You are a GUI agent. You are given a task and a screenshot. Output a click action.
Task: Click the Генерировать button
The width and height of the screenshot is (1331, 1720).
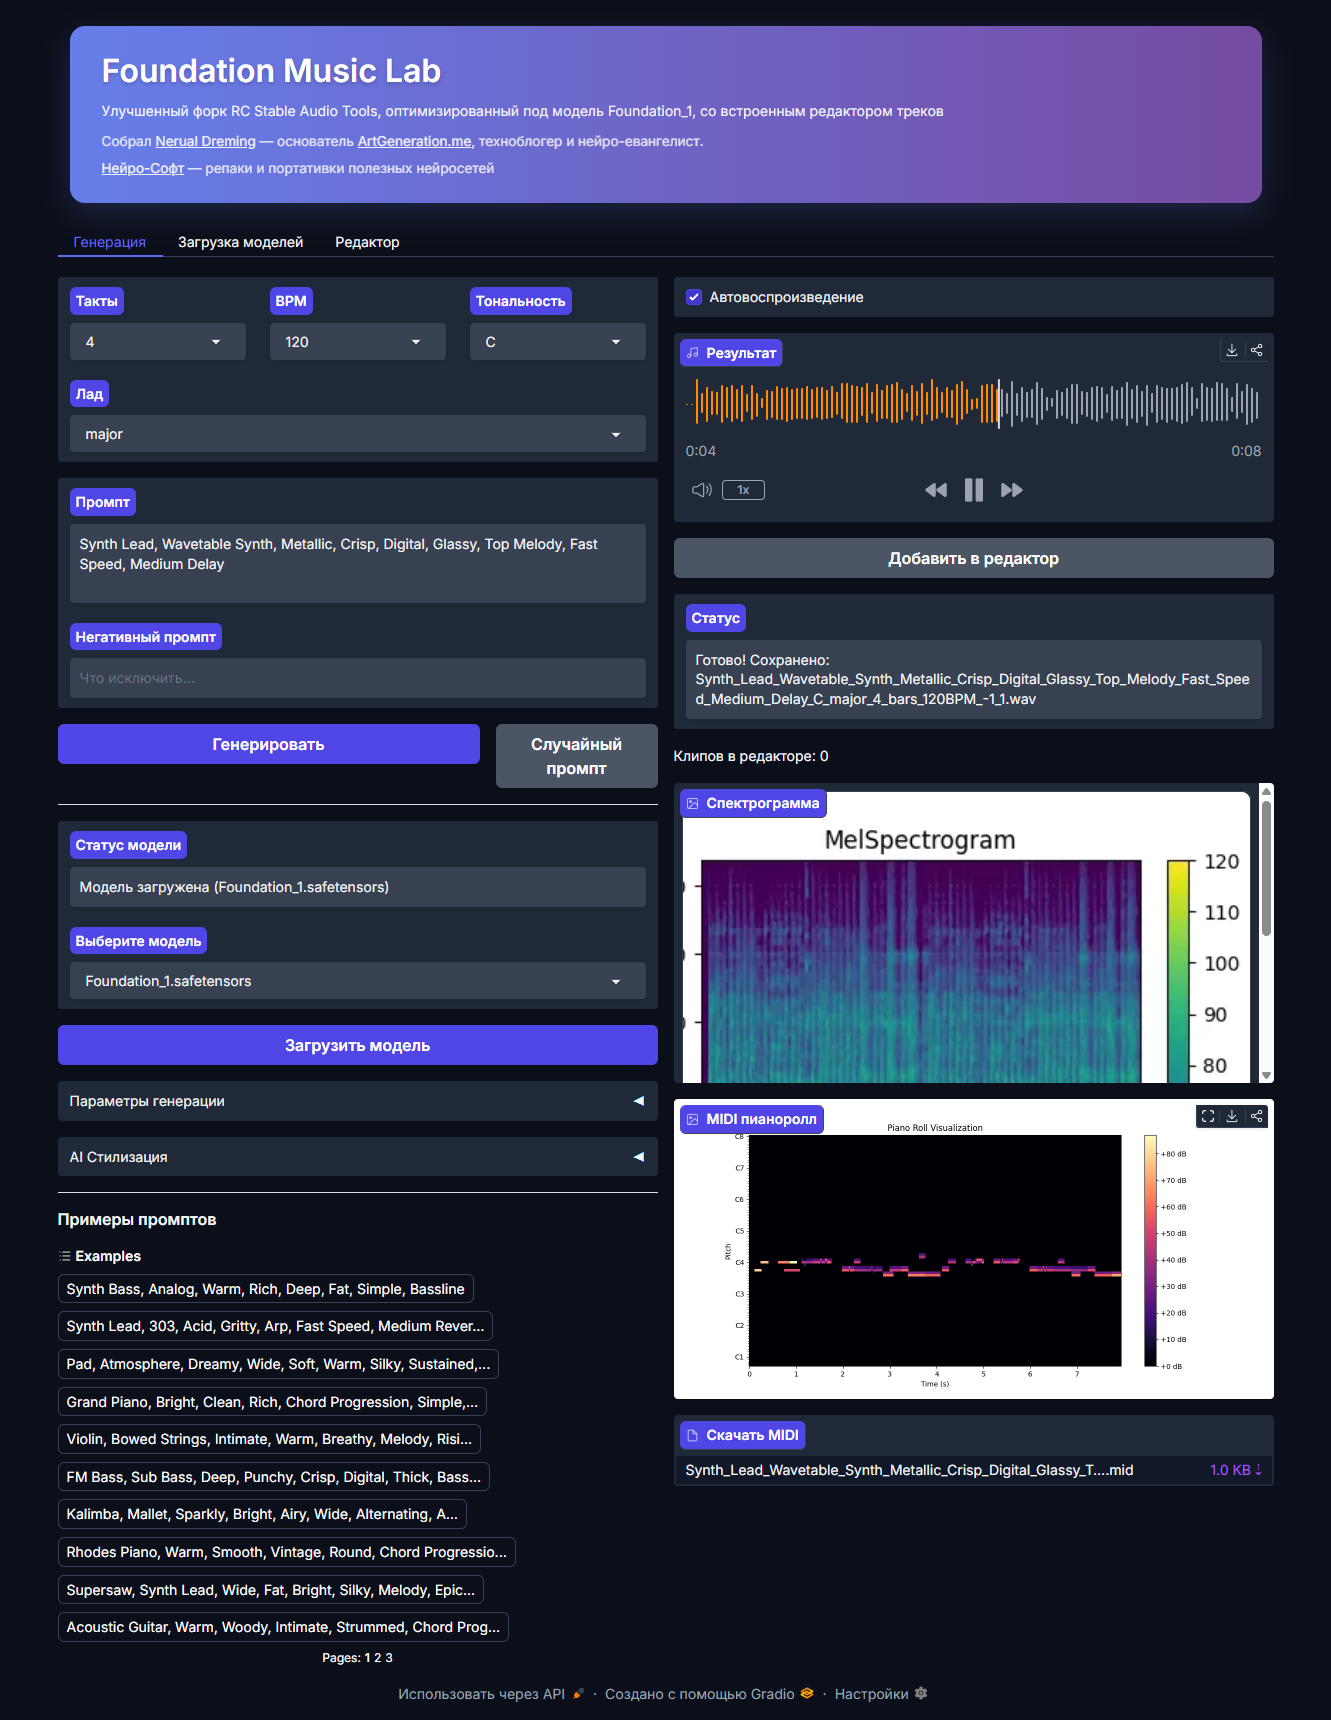coord(269,744)
